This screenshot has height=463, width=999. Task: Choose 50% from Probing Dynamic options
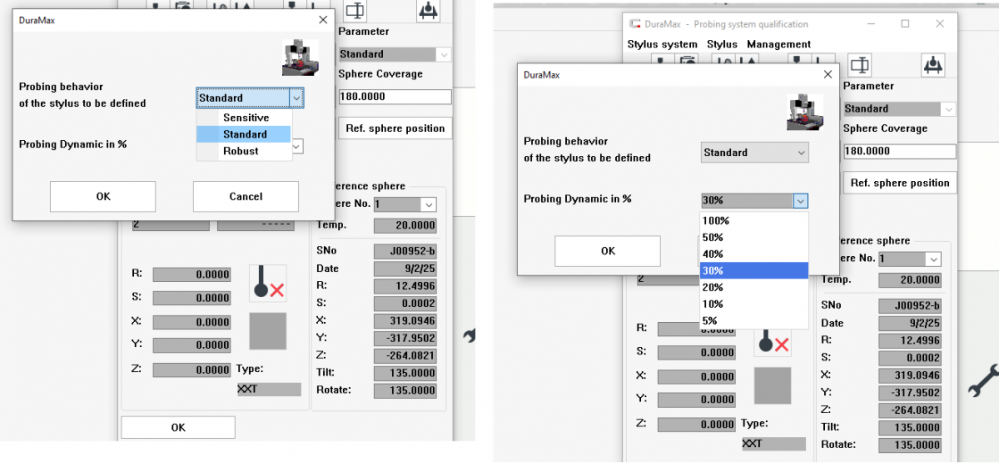[714, 237]
